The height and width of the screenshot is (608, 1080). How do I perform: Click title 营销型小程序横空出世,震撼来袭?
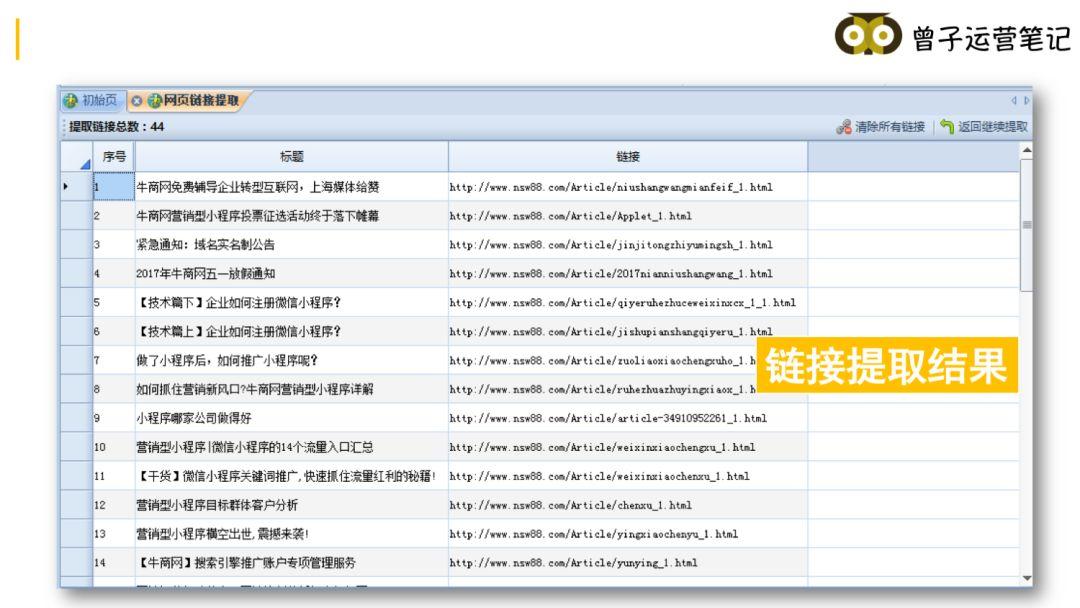(x=222, y=534)
